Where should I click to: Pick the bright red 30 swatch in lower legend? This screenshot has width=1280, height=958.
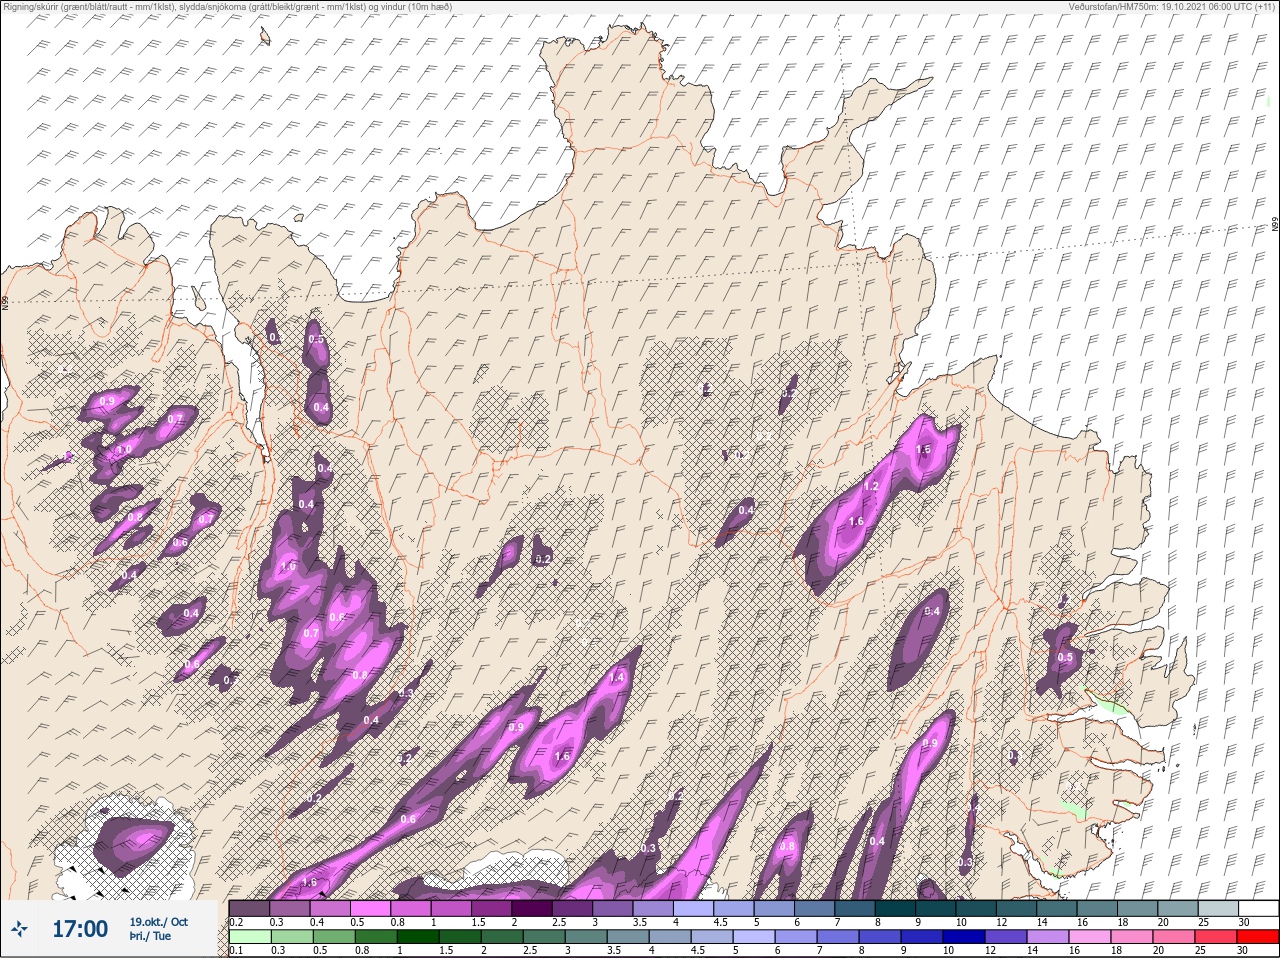(x=1257, y=937)
